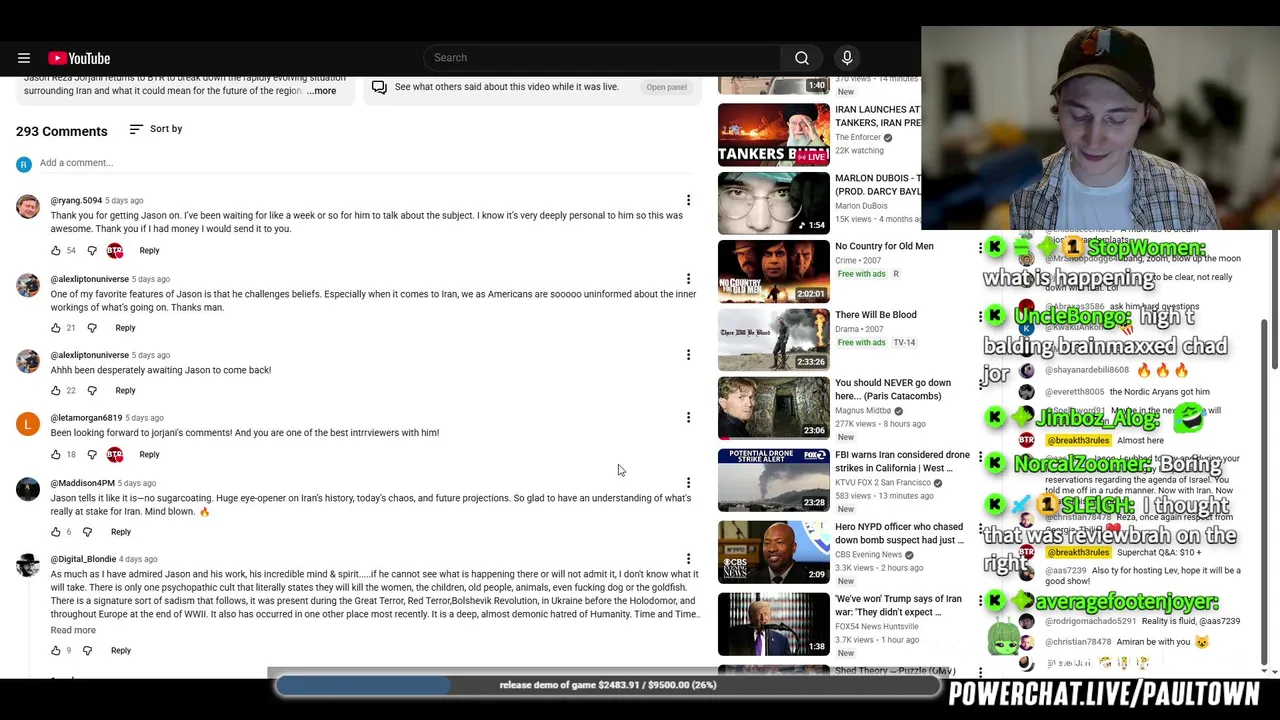The image size is (1280, 720).
Task: Like the 'challenges beliefs' comment by @alexliptonuniverse
Action: [56, 328]
